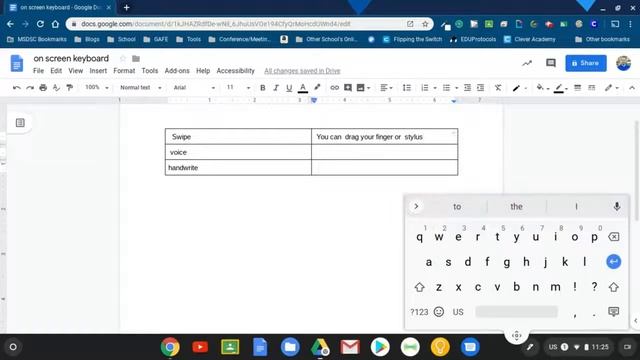
Task: Choose the 'to' word suggestion
Action: point(457,207)
